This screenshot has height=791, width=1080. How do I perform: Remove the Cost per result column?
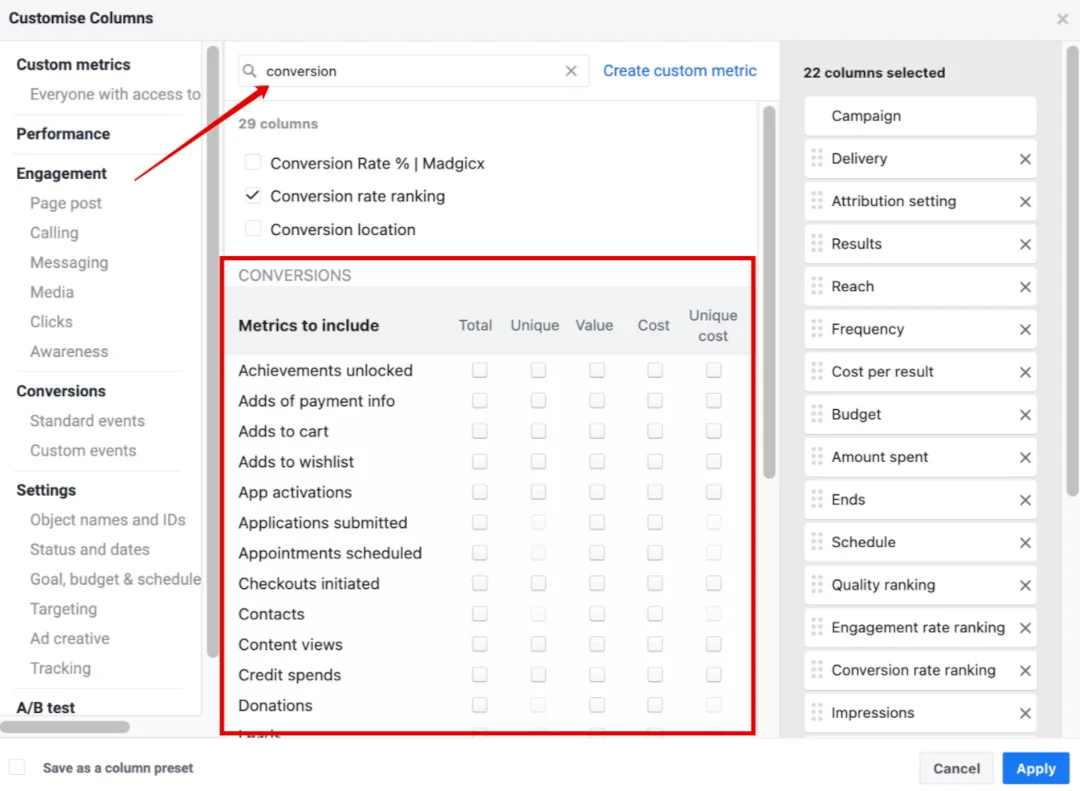pyautogui.click(x=1025, y=373)
